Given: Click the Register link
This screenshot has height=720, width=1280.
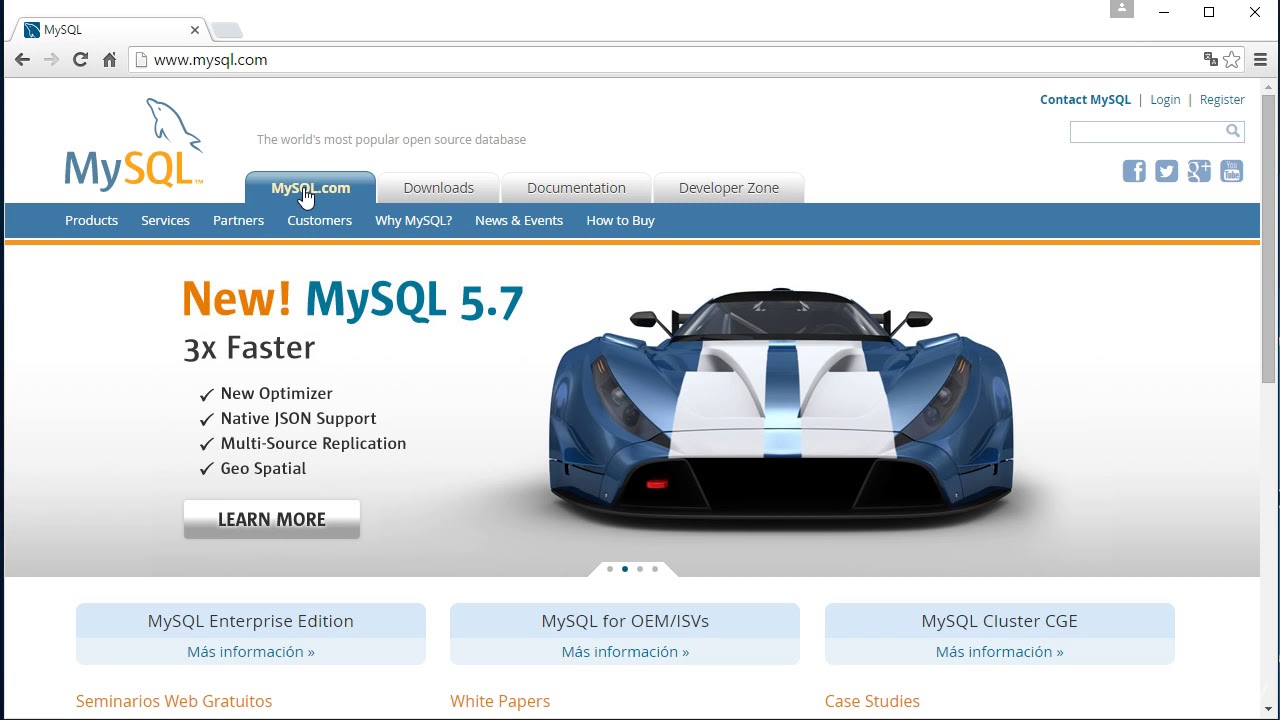Looking at the screenshot, I should tap(1222, 100).
